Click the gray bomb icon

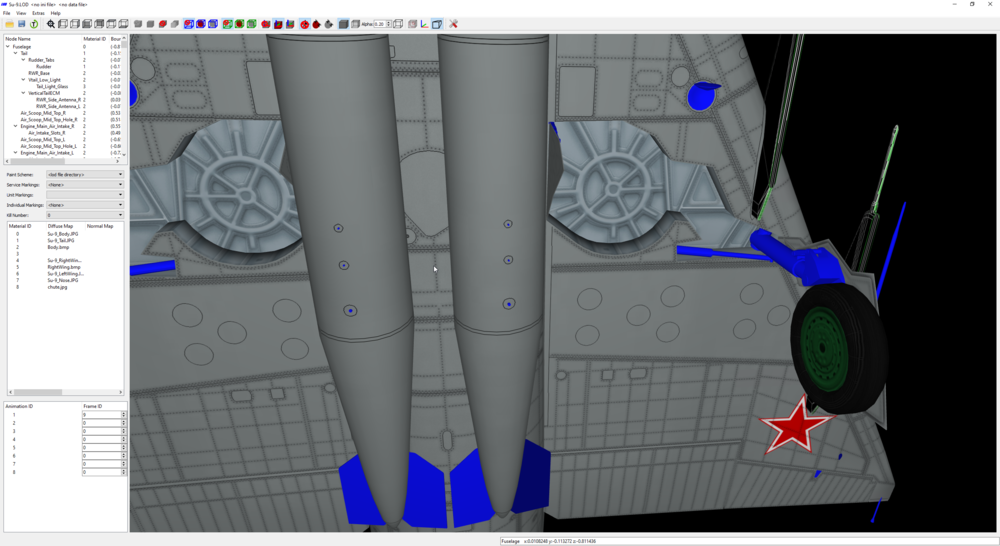click(328, 24)
